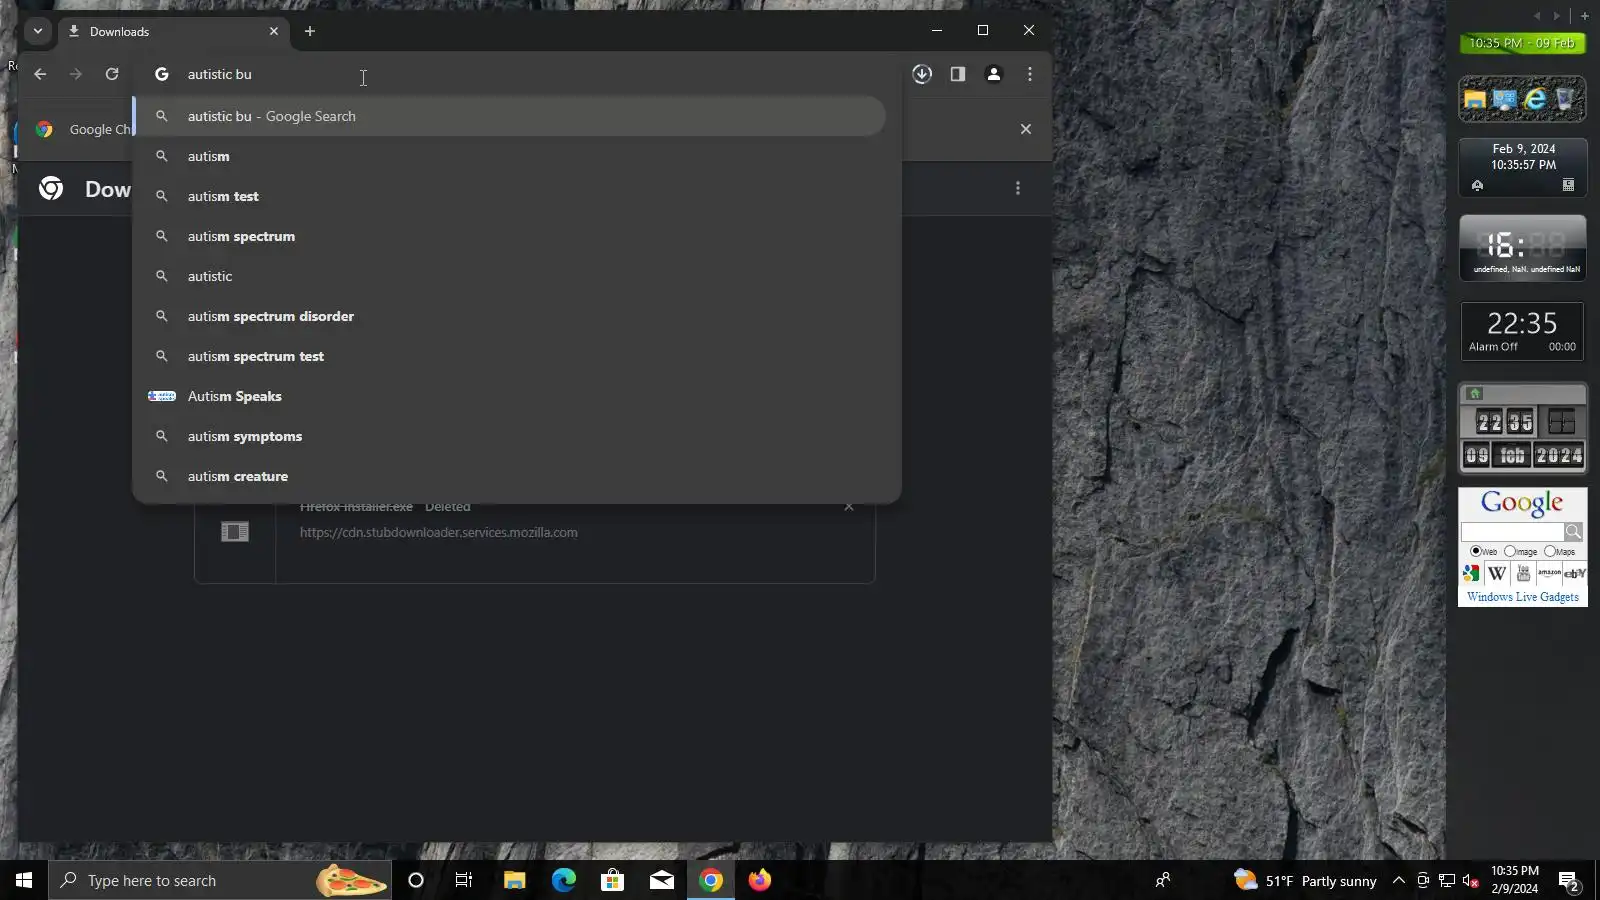Open Mail app from taskbar
Image resolution: width=1600 pixels, height=900 pixels.
pos(662,880)
